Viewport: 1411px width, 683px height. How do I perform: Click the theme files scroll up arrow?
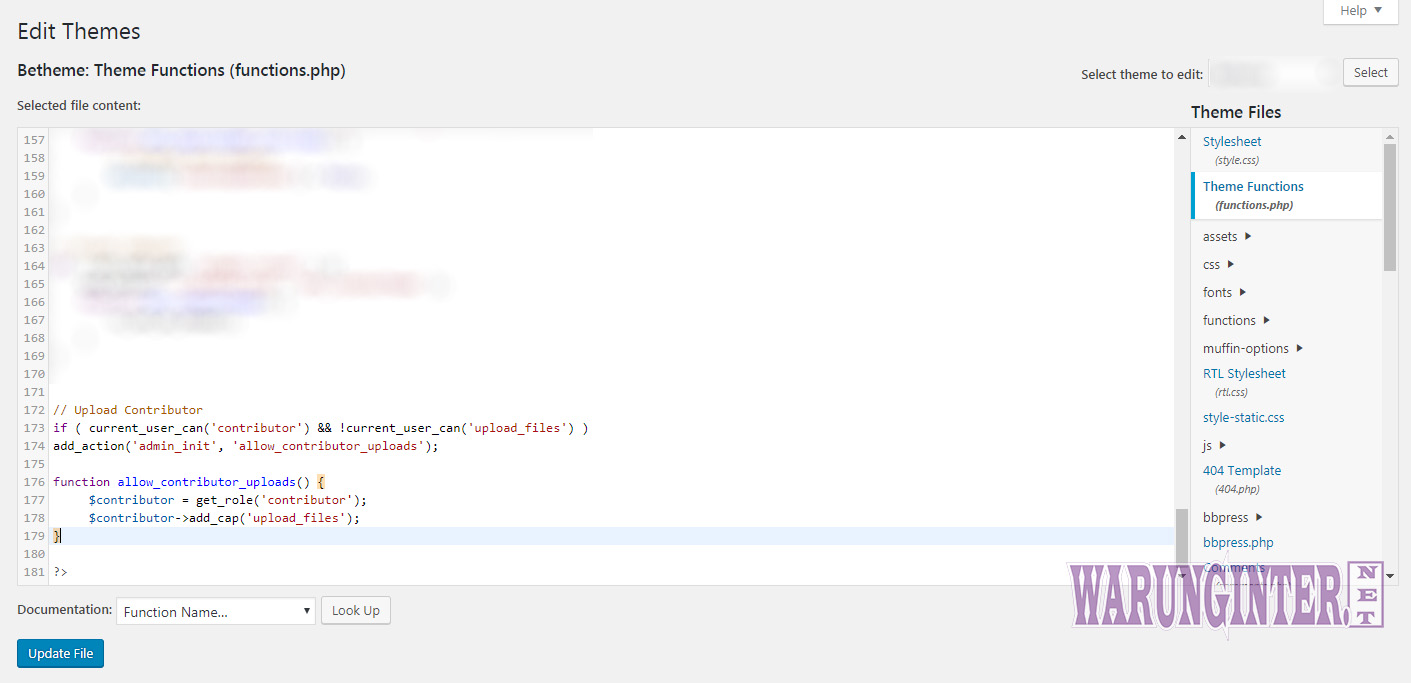[x=1390, y=136]
